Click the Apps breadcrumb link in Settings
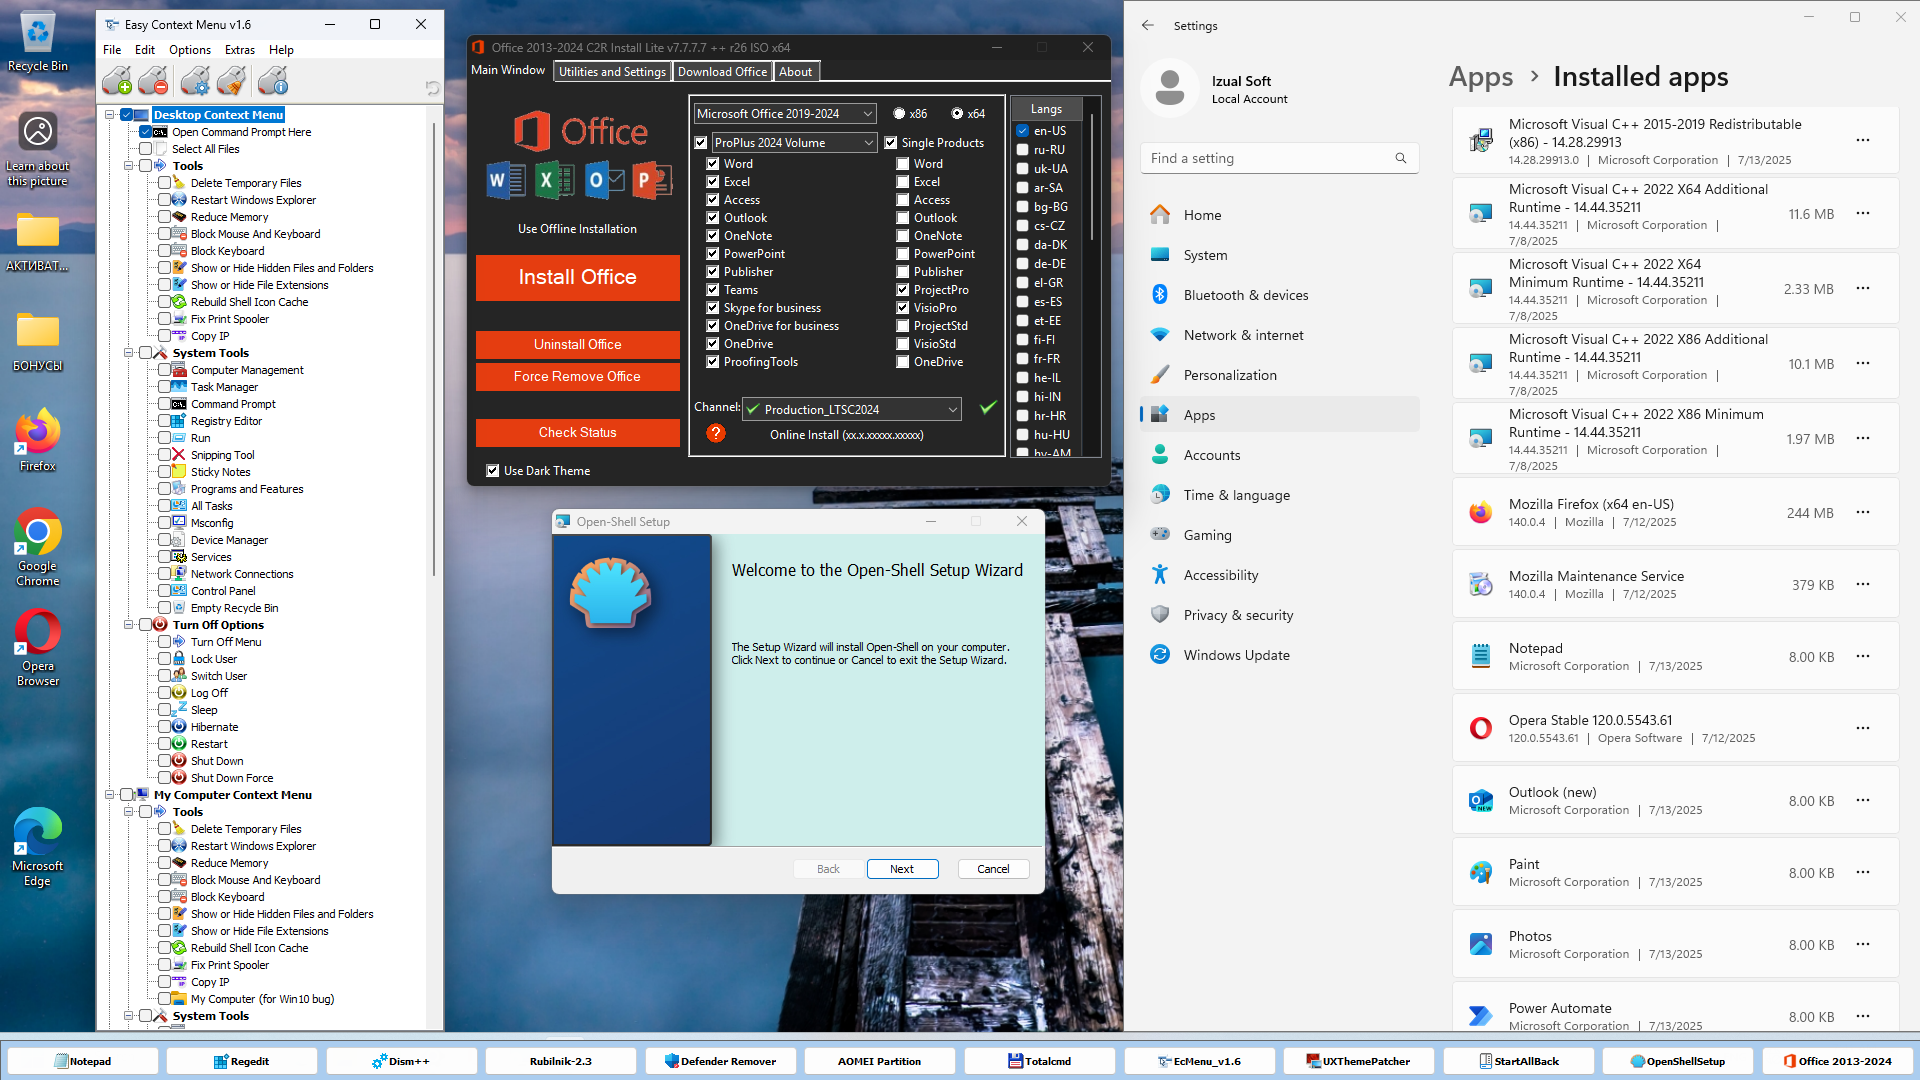 pyautogui.click(x=1480, y=77)
